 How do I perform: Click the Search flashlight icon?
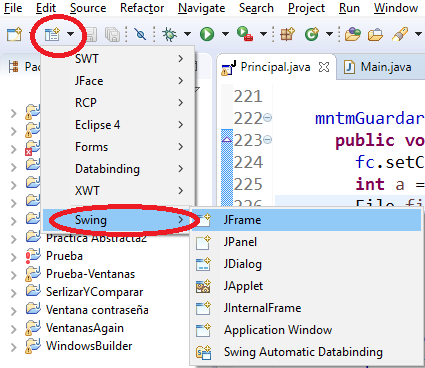click(x=400, y=34)
